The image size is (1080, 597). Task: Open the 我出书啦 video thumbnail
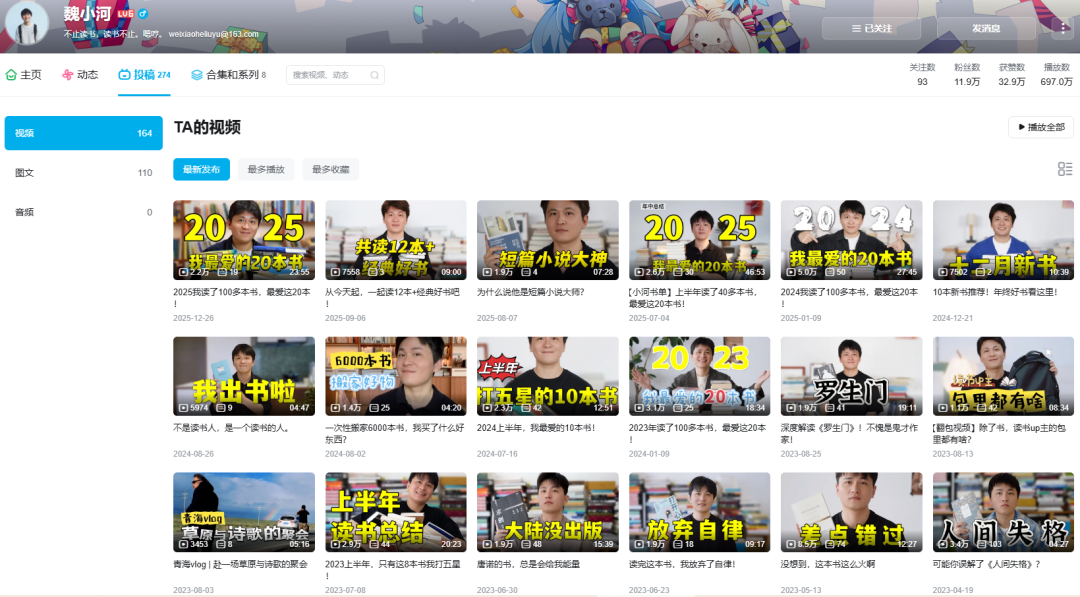click(x=243, y=376)
